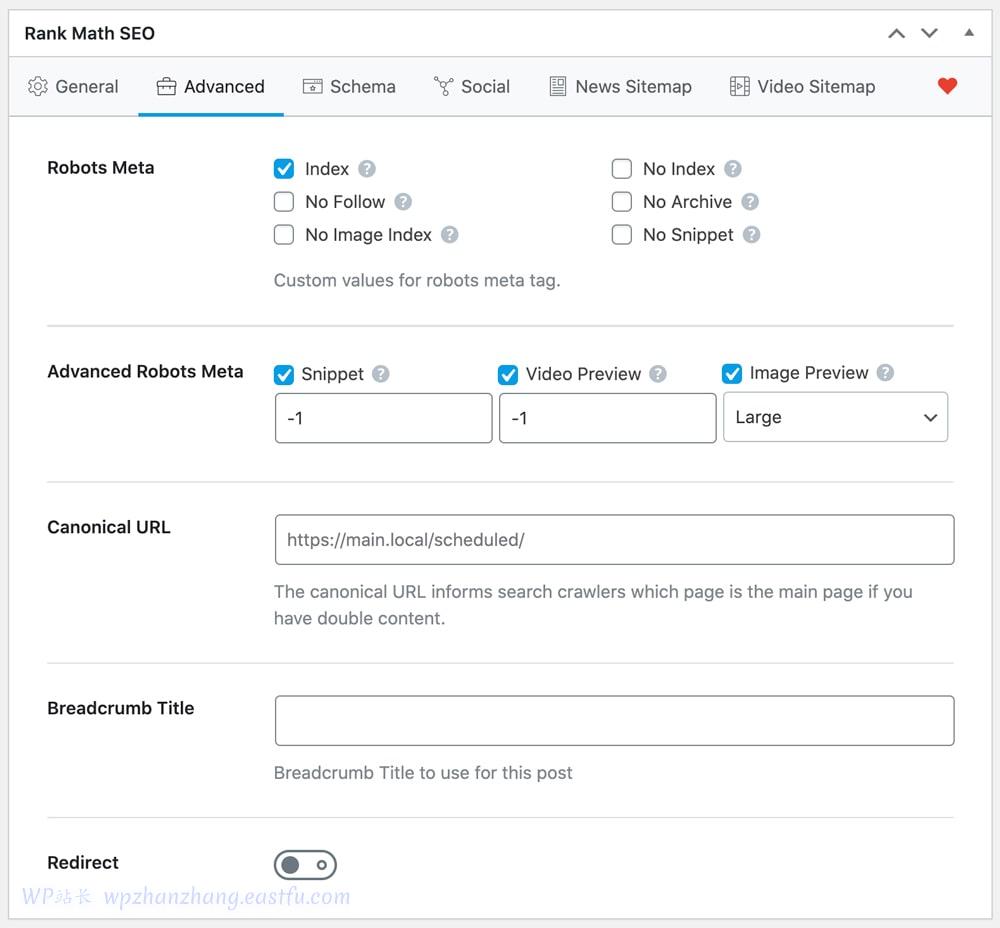The width and height of the screenshot is (1000, 928).
Task: Click the Advanced Robots Meta label
Action: click(x=145, y=372)
